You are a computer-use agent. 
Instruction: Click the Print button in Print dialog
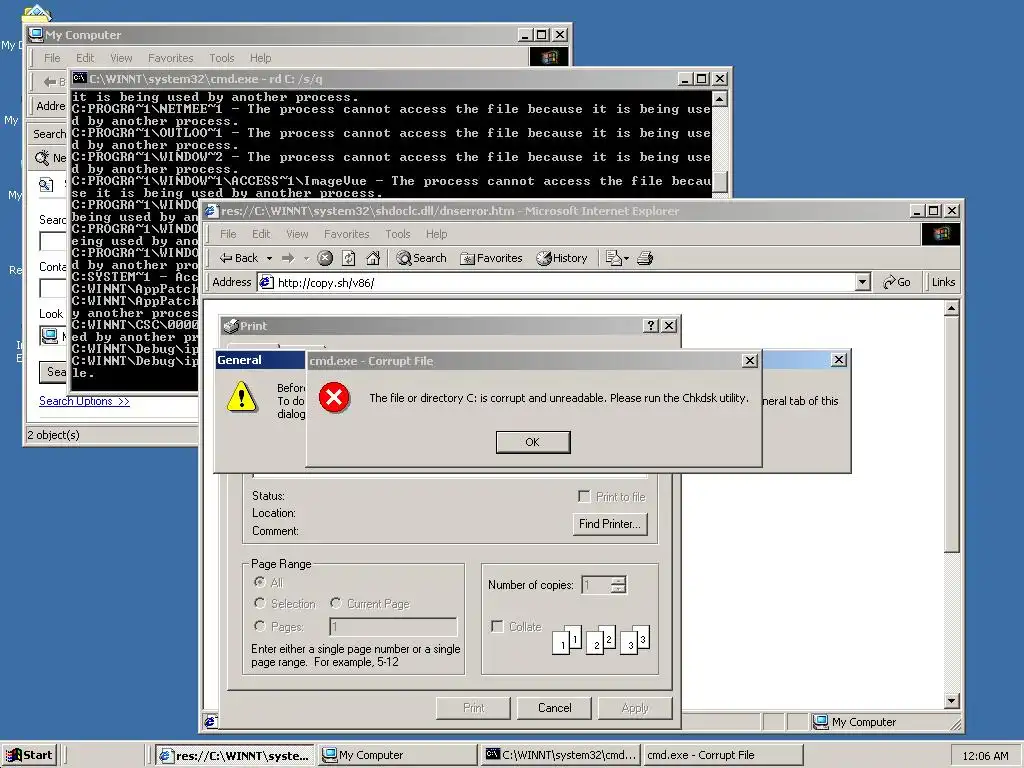pos(473,708)
